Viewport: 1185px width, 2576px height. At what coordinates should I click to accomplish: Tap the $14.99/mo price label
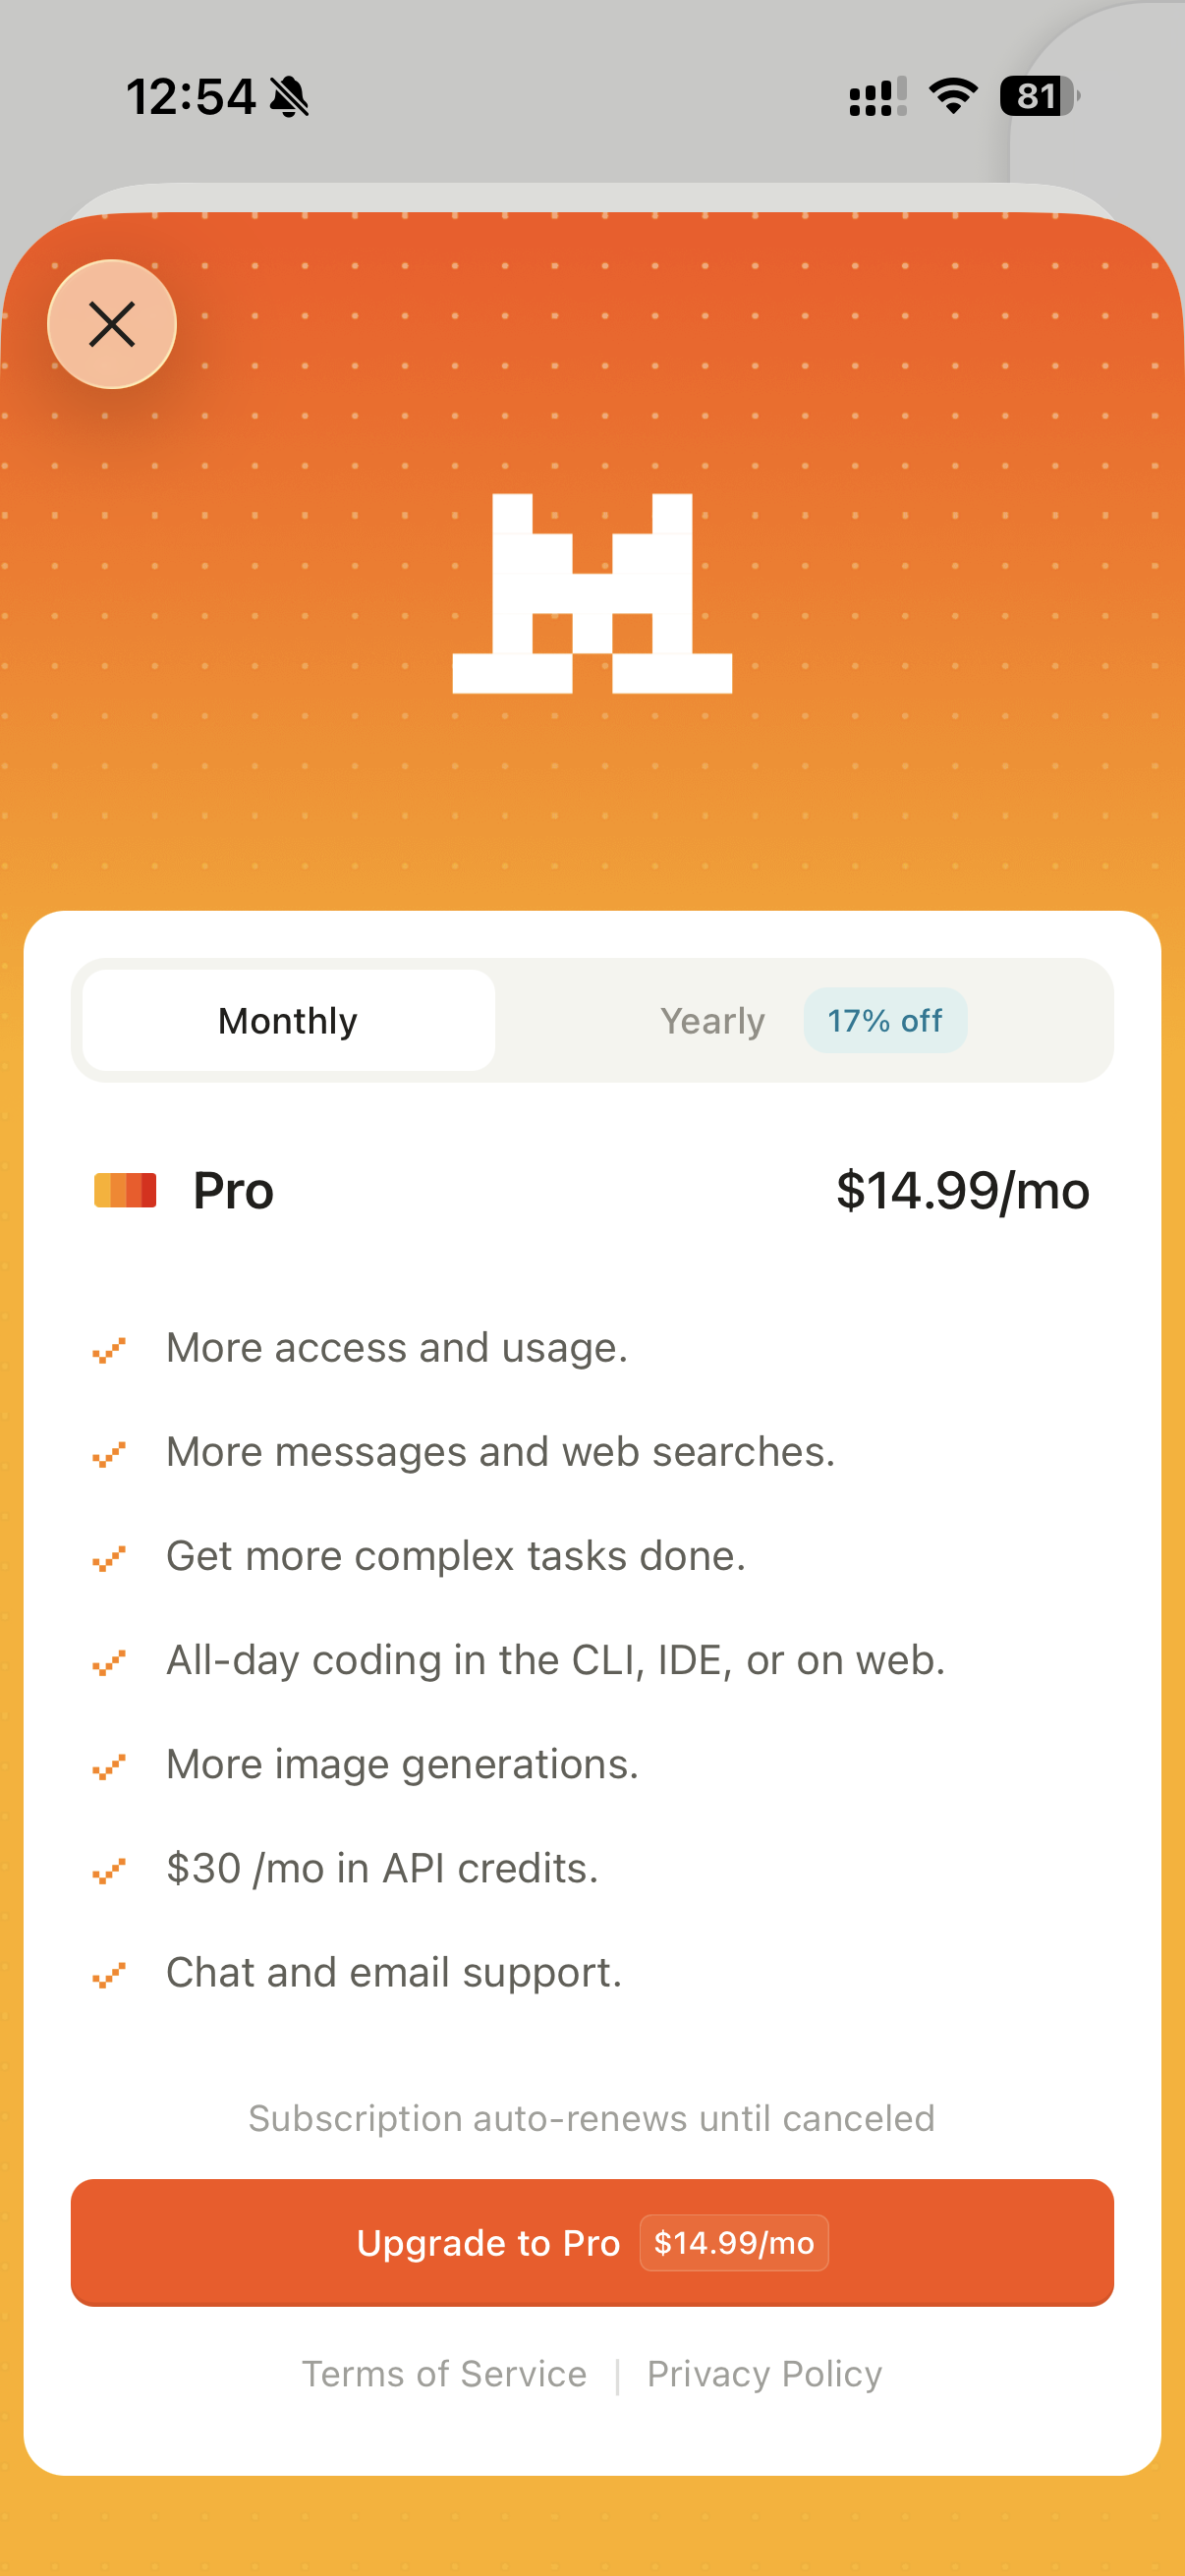[x=962, y=1191]
